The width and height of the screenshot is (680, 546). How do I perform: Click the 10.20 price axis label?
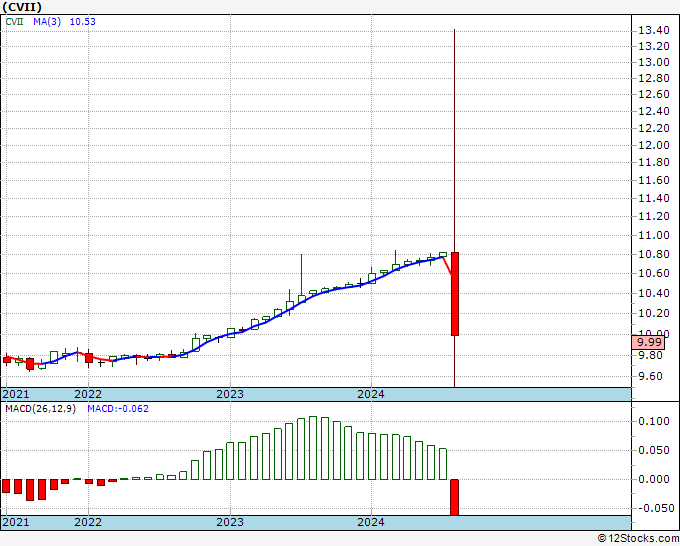(x=654, y=313)
